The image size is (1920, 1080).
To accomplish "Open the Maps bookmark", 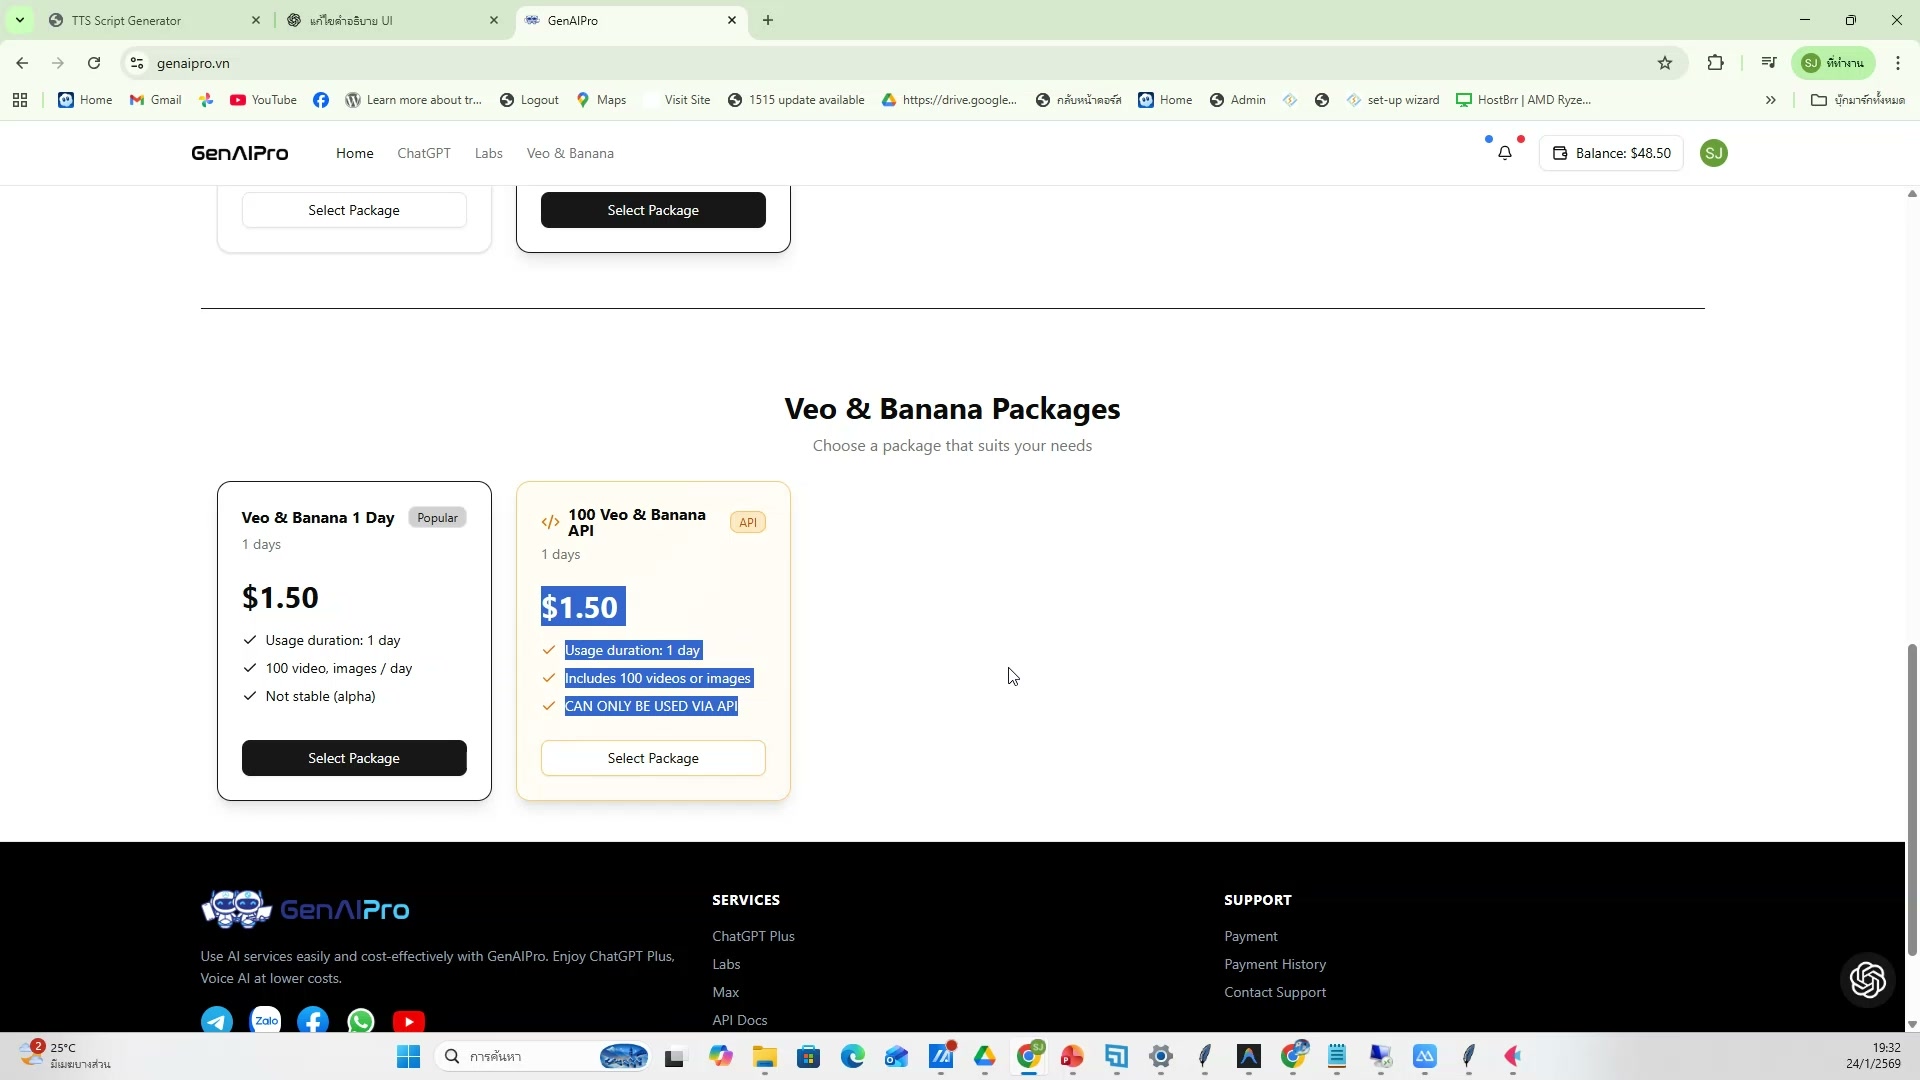I will [601, 99].
